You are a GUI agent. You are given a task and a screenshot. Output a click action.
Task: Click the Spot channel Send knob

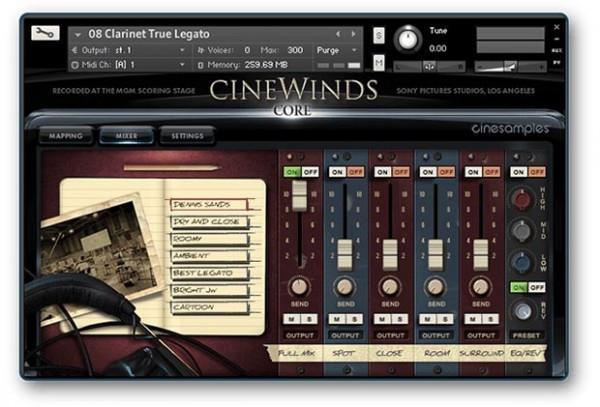345,286
